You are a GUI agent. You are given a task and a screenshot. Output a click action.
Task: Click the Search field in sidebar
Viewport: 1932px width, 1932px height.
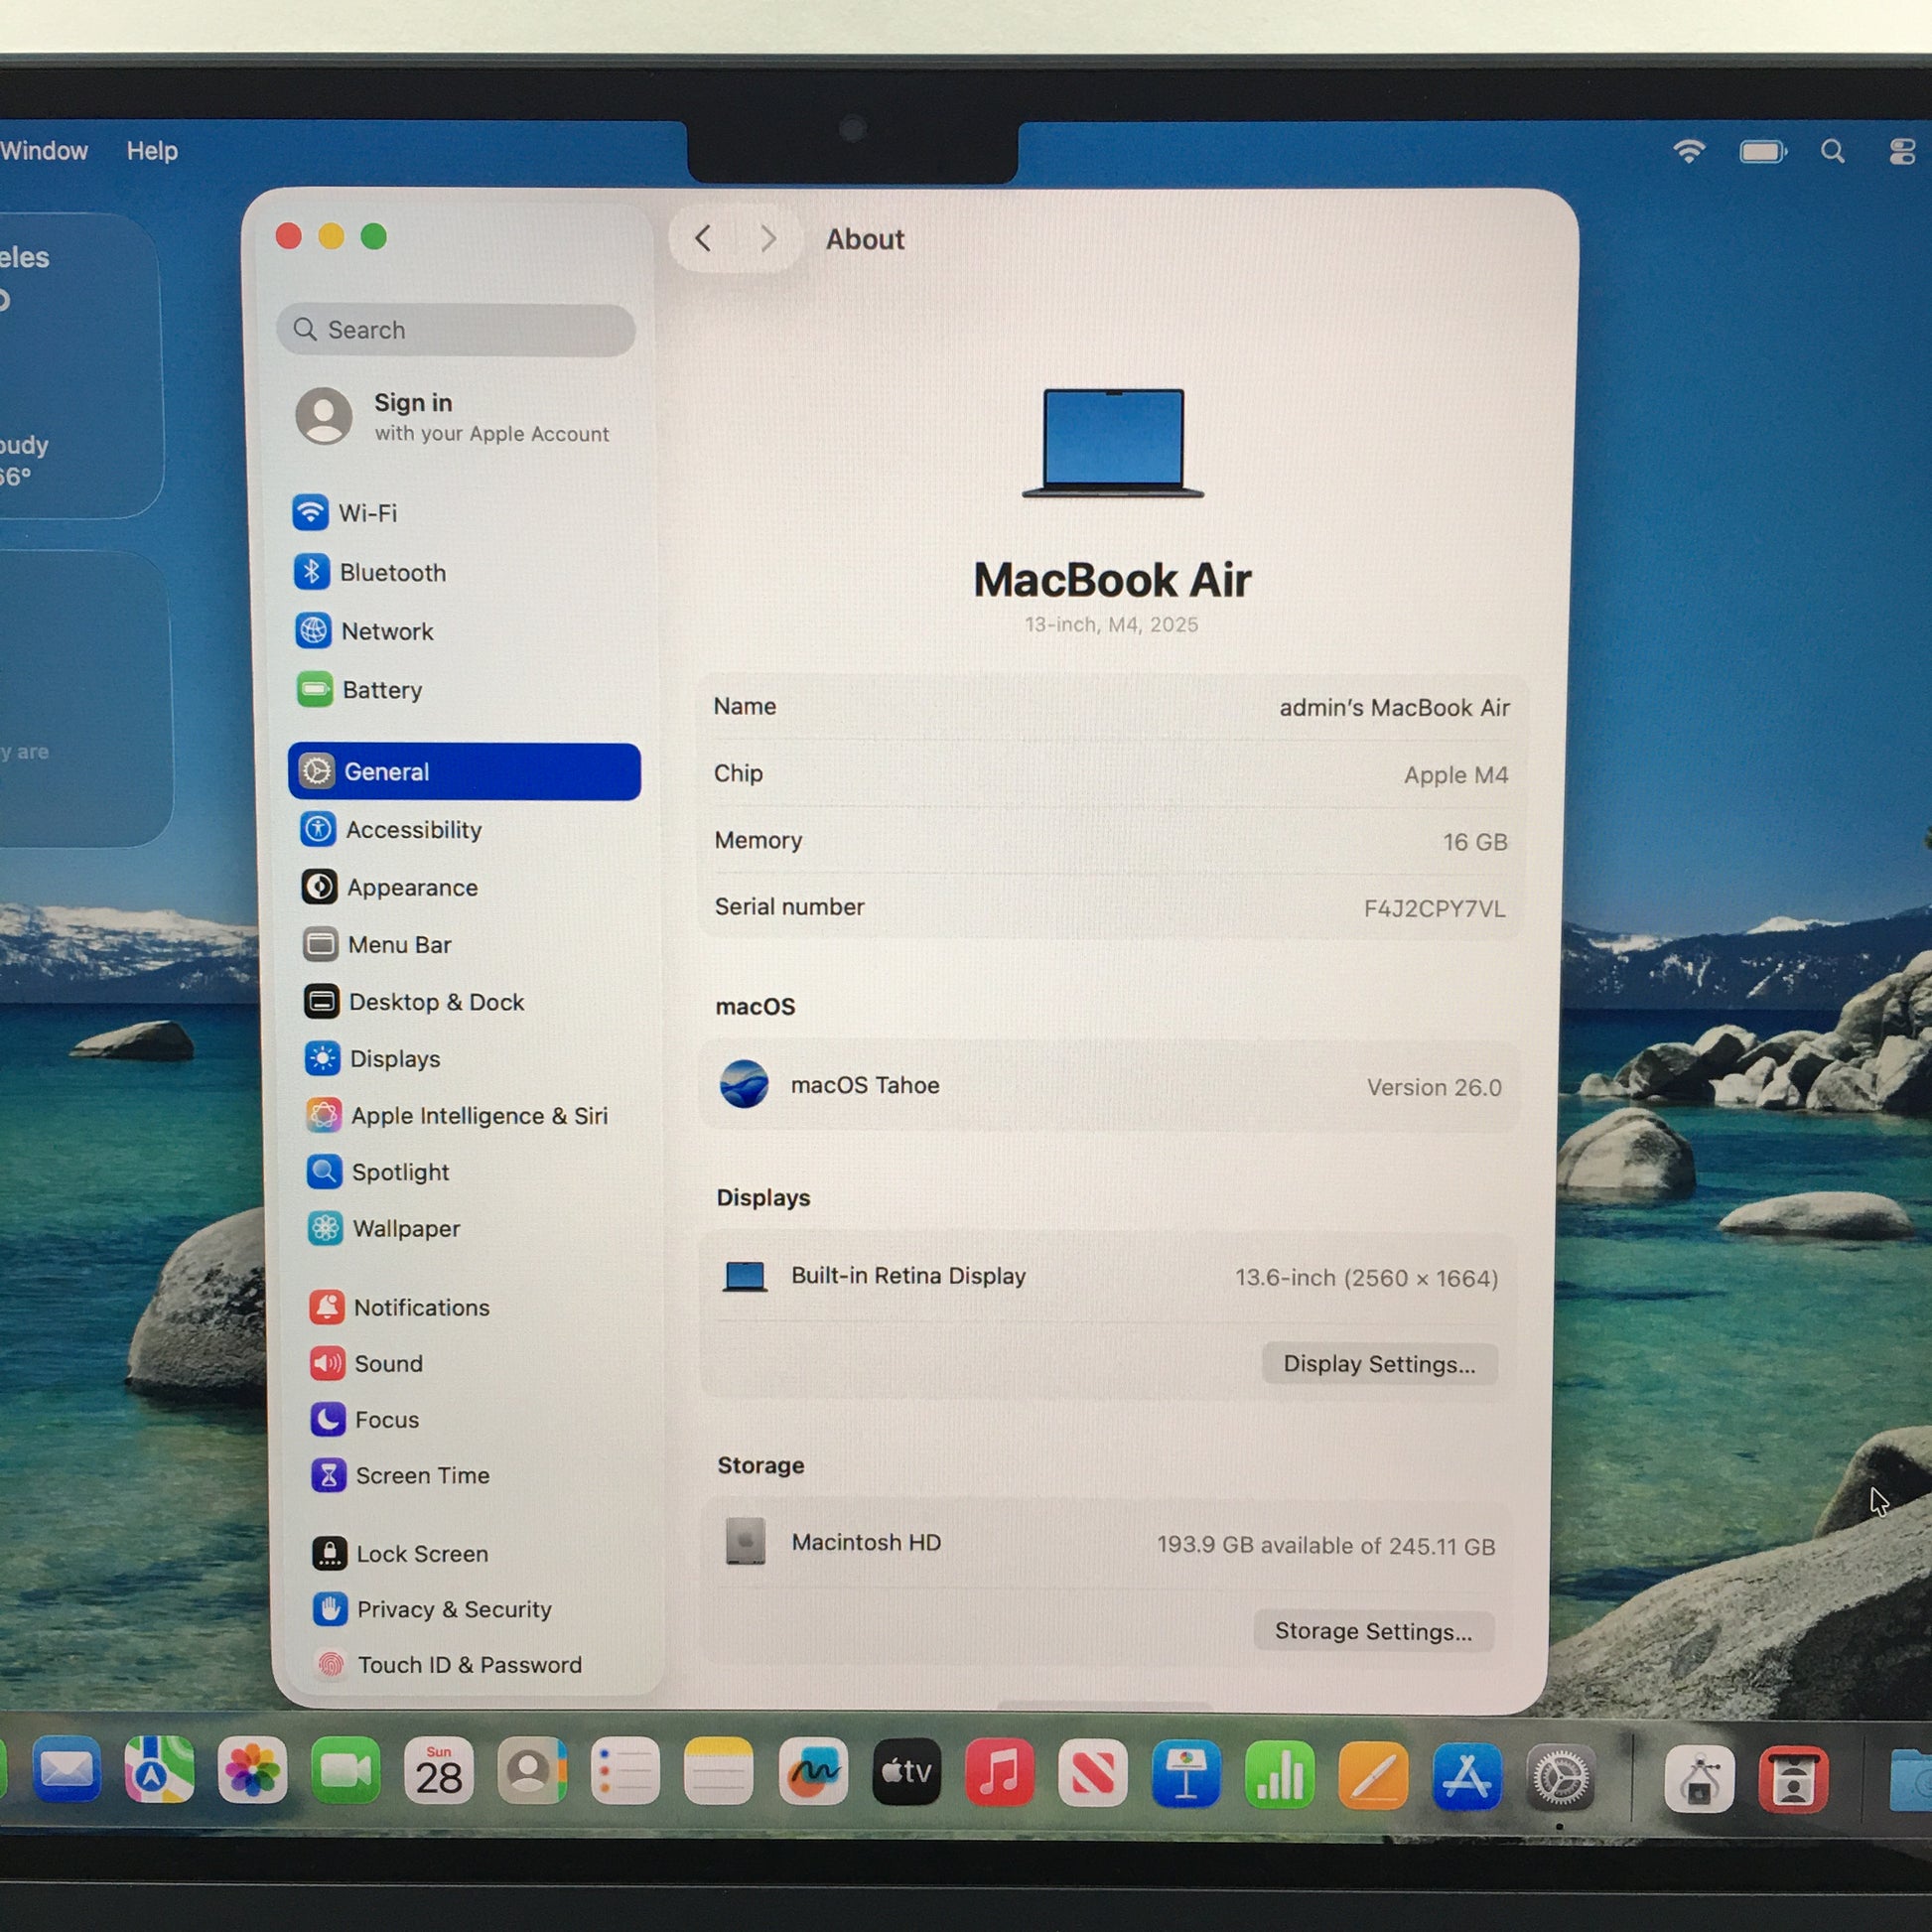point(456,330)
